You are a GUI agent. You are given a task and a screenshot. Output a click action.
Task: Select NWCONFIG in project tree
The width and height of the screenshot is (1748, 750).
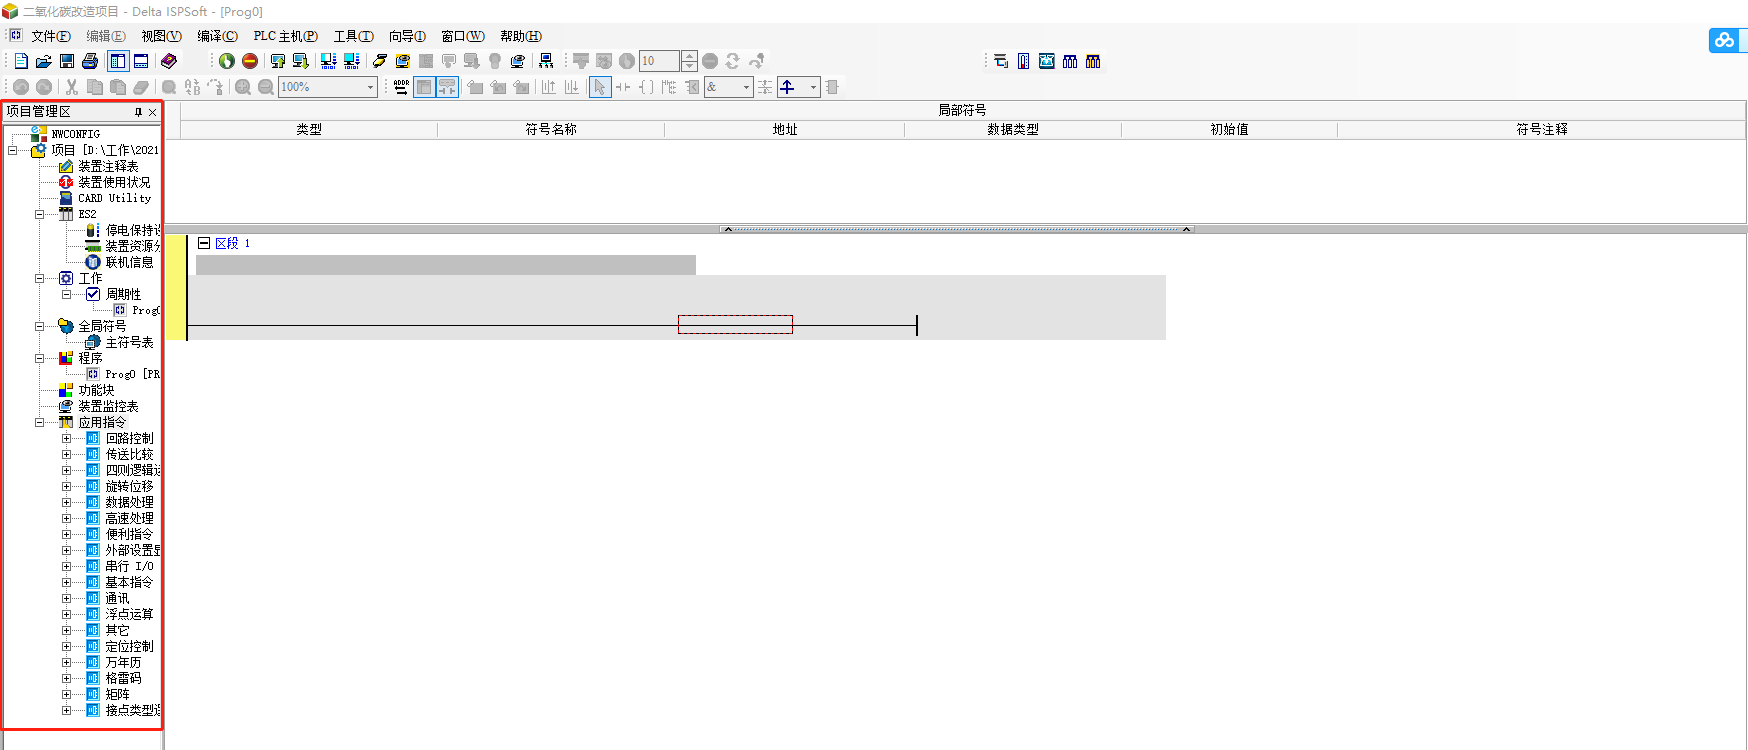pyautogui.click(x=75, y=134)
